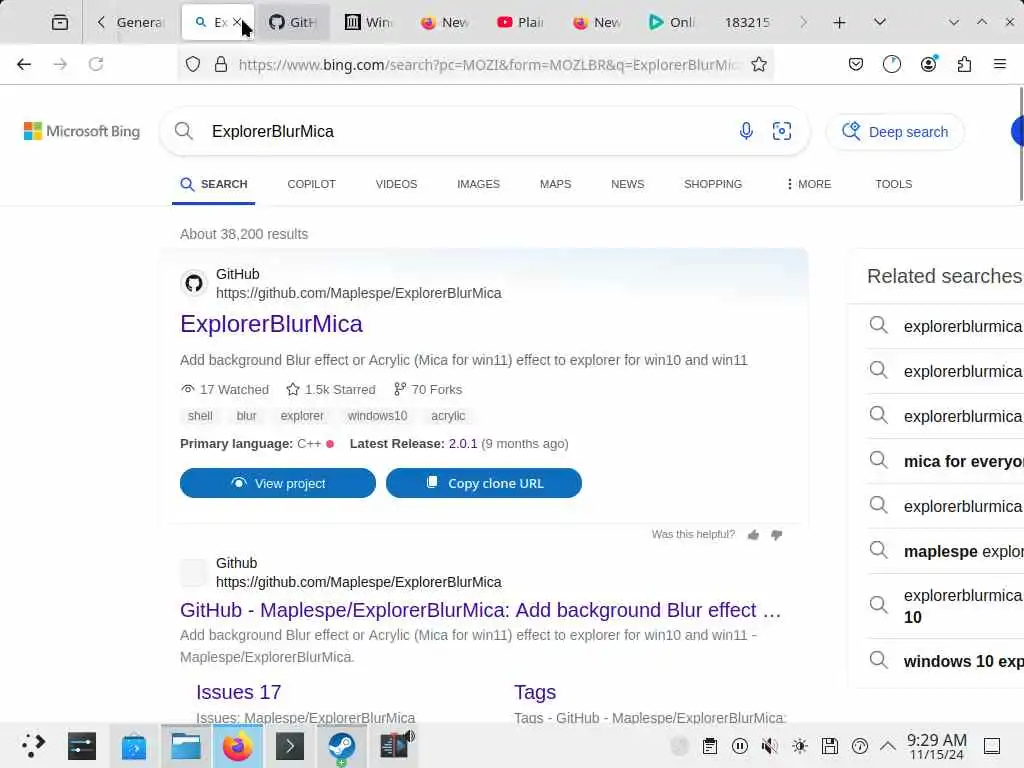Open the Tags sublink
The image size is (1024, 768).
click(x=535, y=692)
